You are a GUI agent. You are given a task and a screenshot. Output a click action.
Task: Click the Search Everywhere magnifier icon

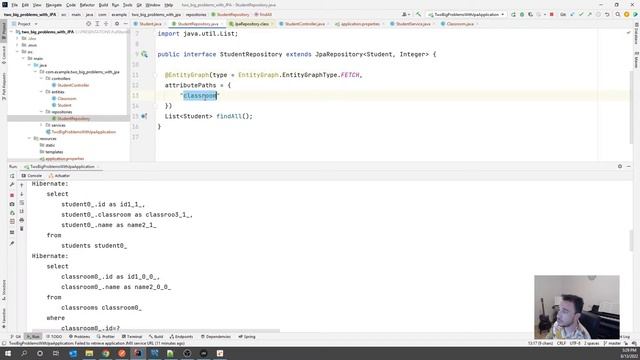pyautogui.click(x=618, y=14)
